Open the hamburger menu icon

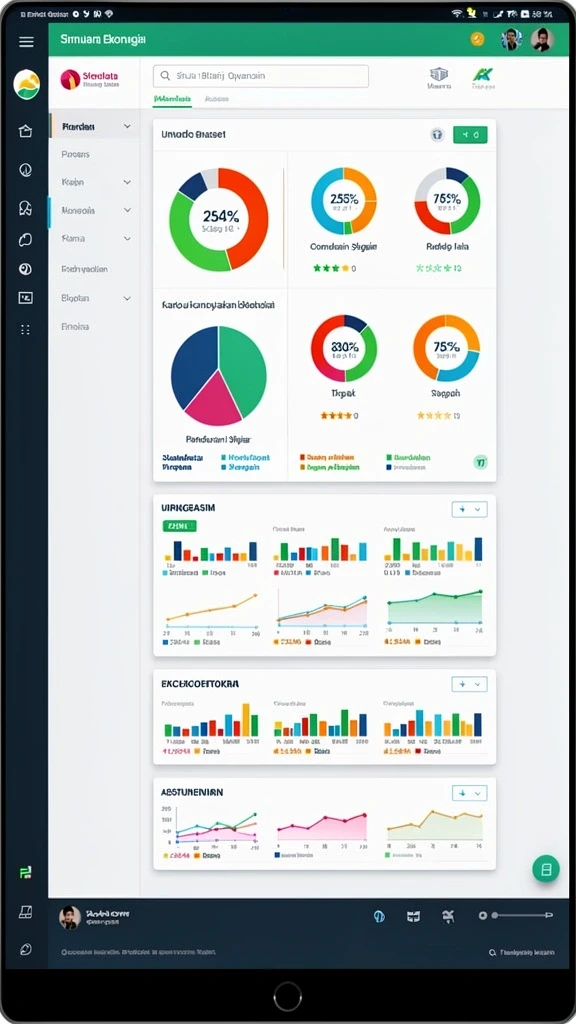click(x=26, y=42)
